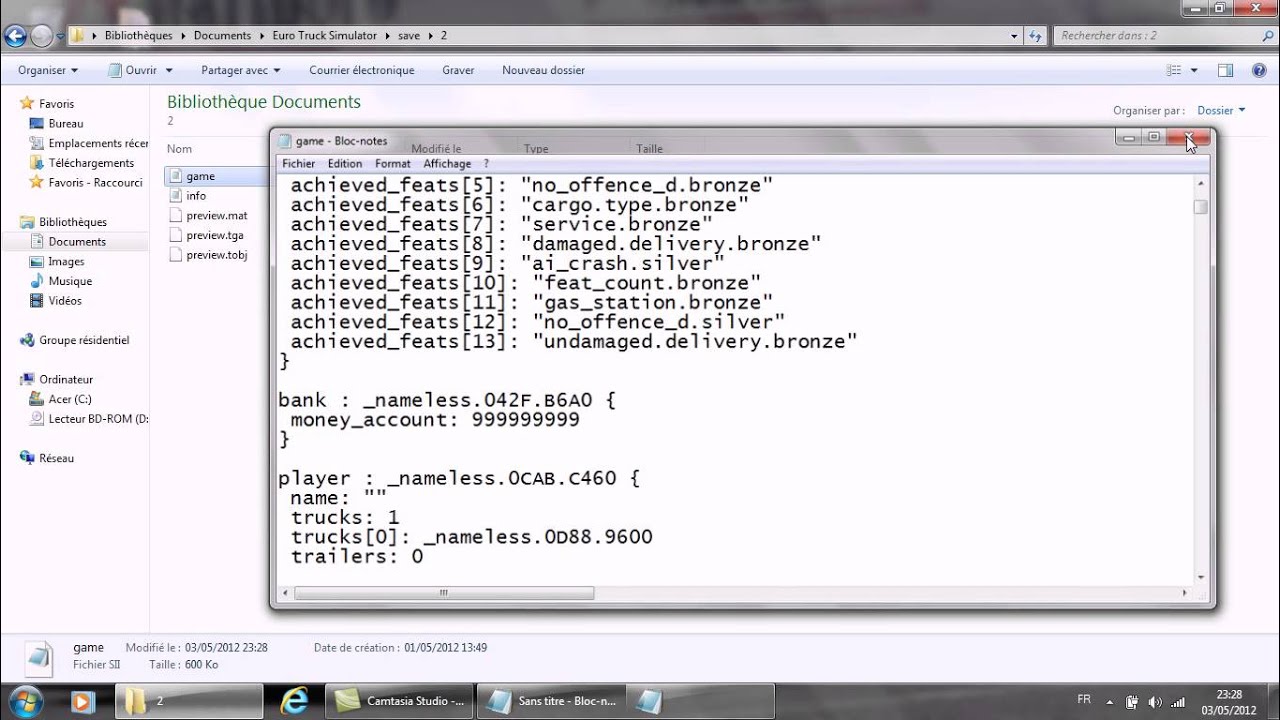Click Euro Truck Simulator in breadcrumb path
Image resolution: width=1280 pixels, height=720 pixels.
pyautogui.click(x=325, y=35)
